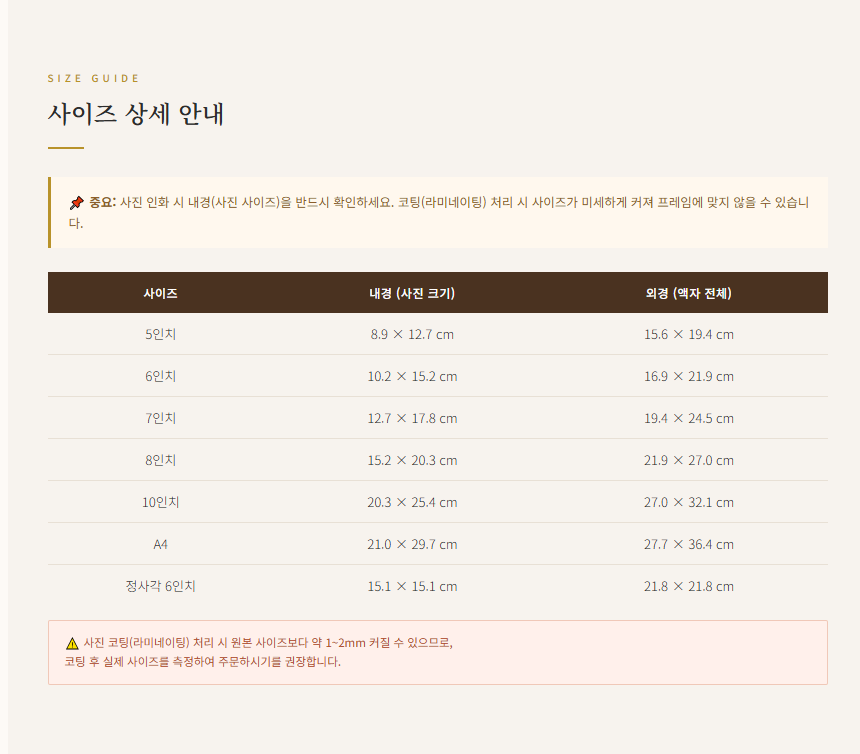
Task: Click the pushpin icon in the important notice
Action: coord(76,203)
